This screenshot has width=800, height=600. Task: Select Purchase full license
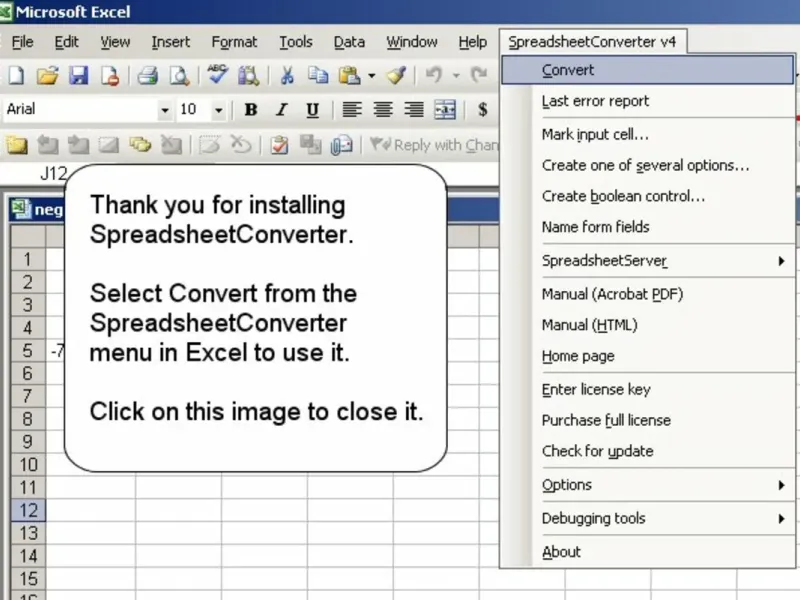point(647,420)
